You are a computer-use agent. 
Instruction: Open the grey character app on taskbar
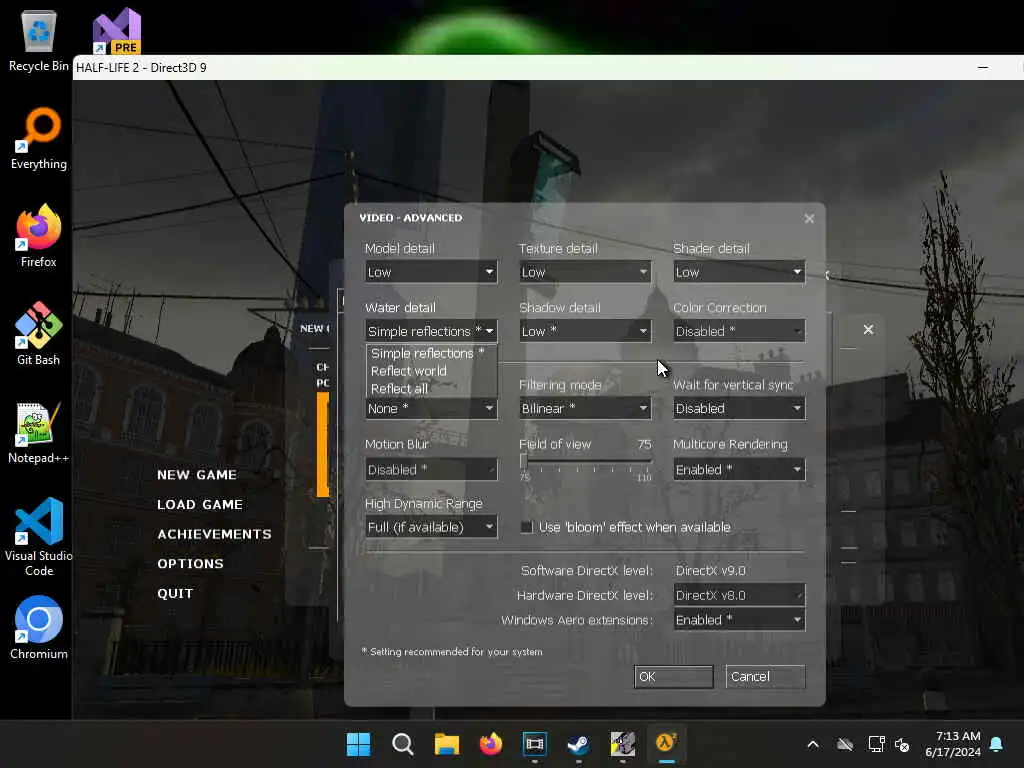[622, 744]
